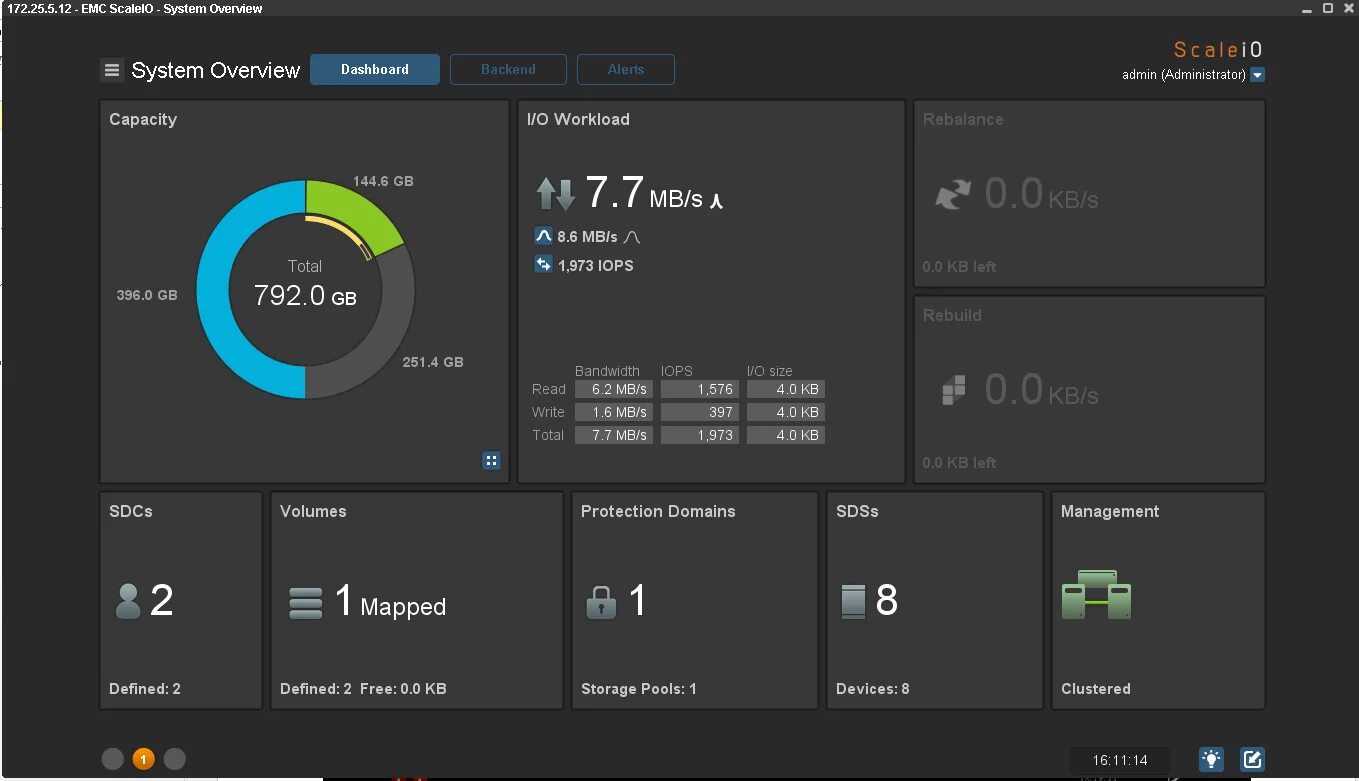Image resolution: width=1359 pixels, height=781 pixels.
Task: Click the 'Devices: 8' text
Action: point(873,689)
